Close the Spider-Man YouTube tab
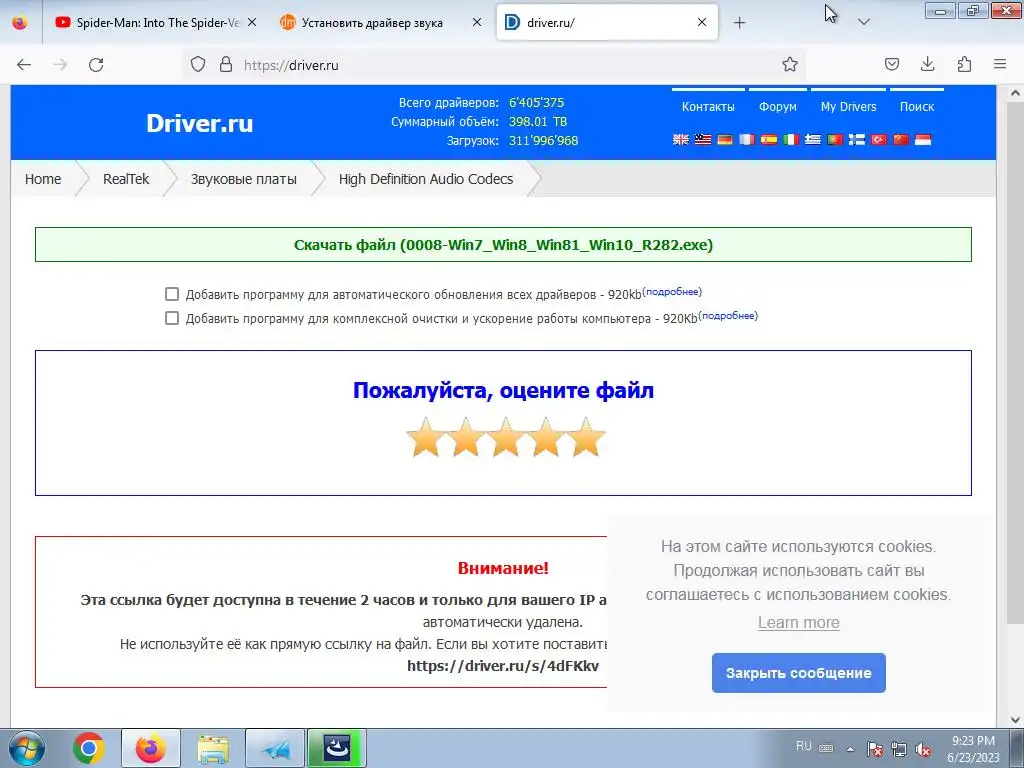The image size is (1024, 768). click(x=252, y=23)
